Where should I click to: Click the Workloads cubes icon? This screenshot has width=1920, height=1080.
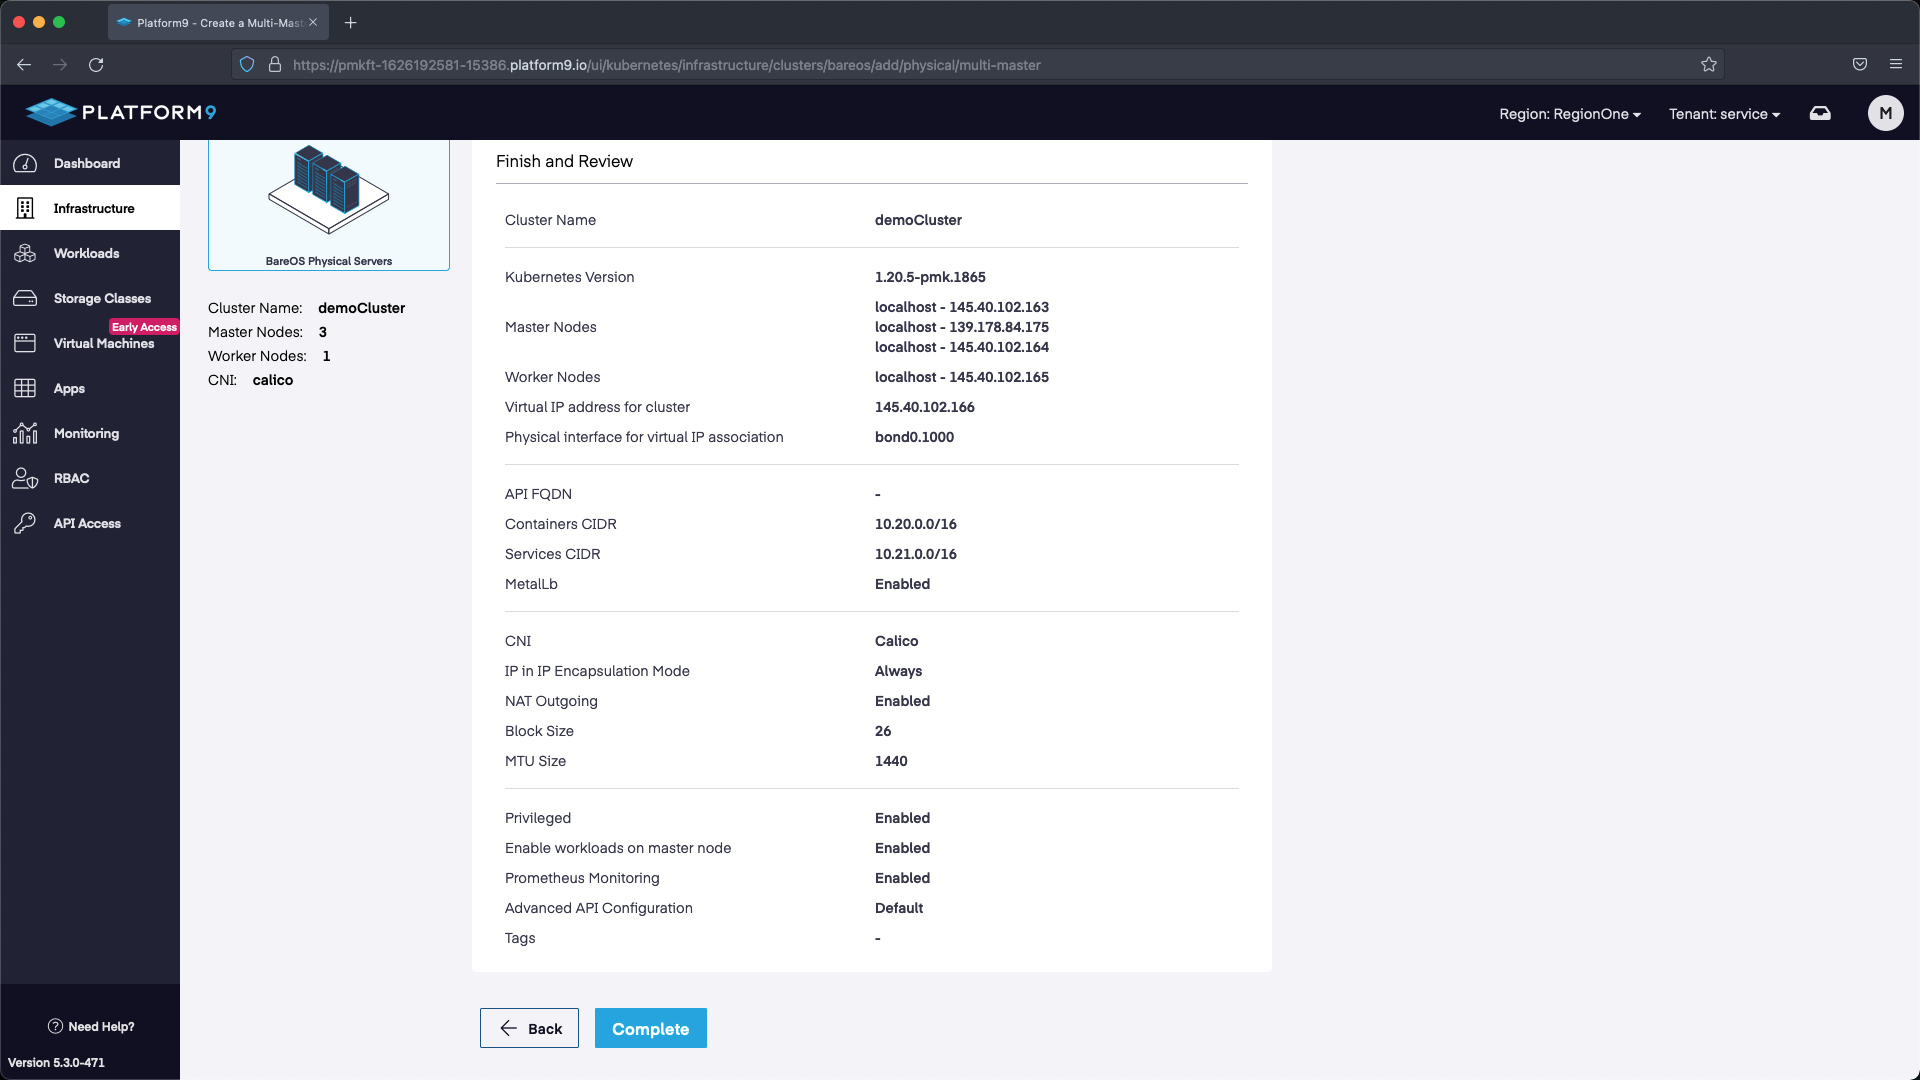point(25,253)
